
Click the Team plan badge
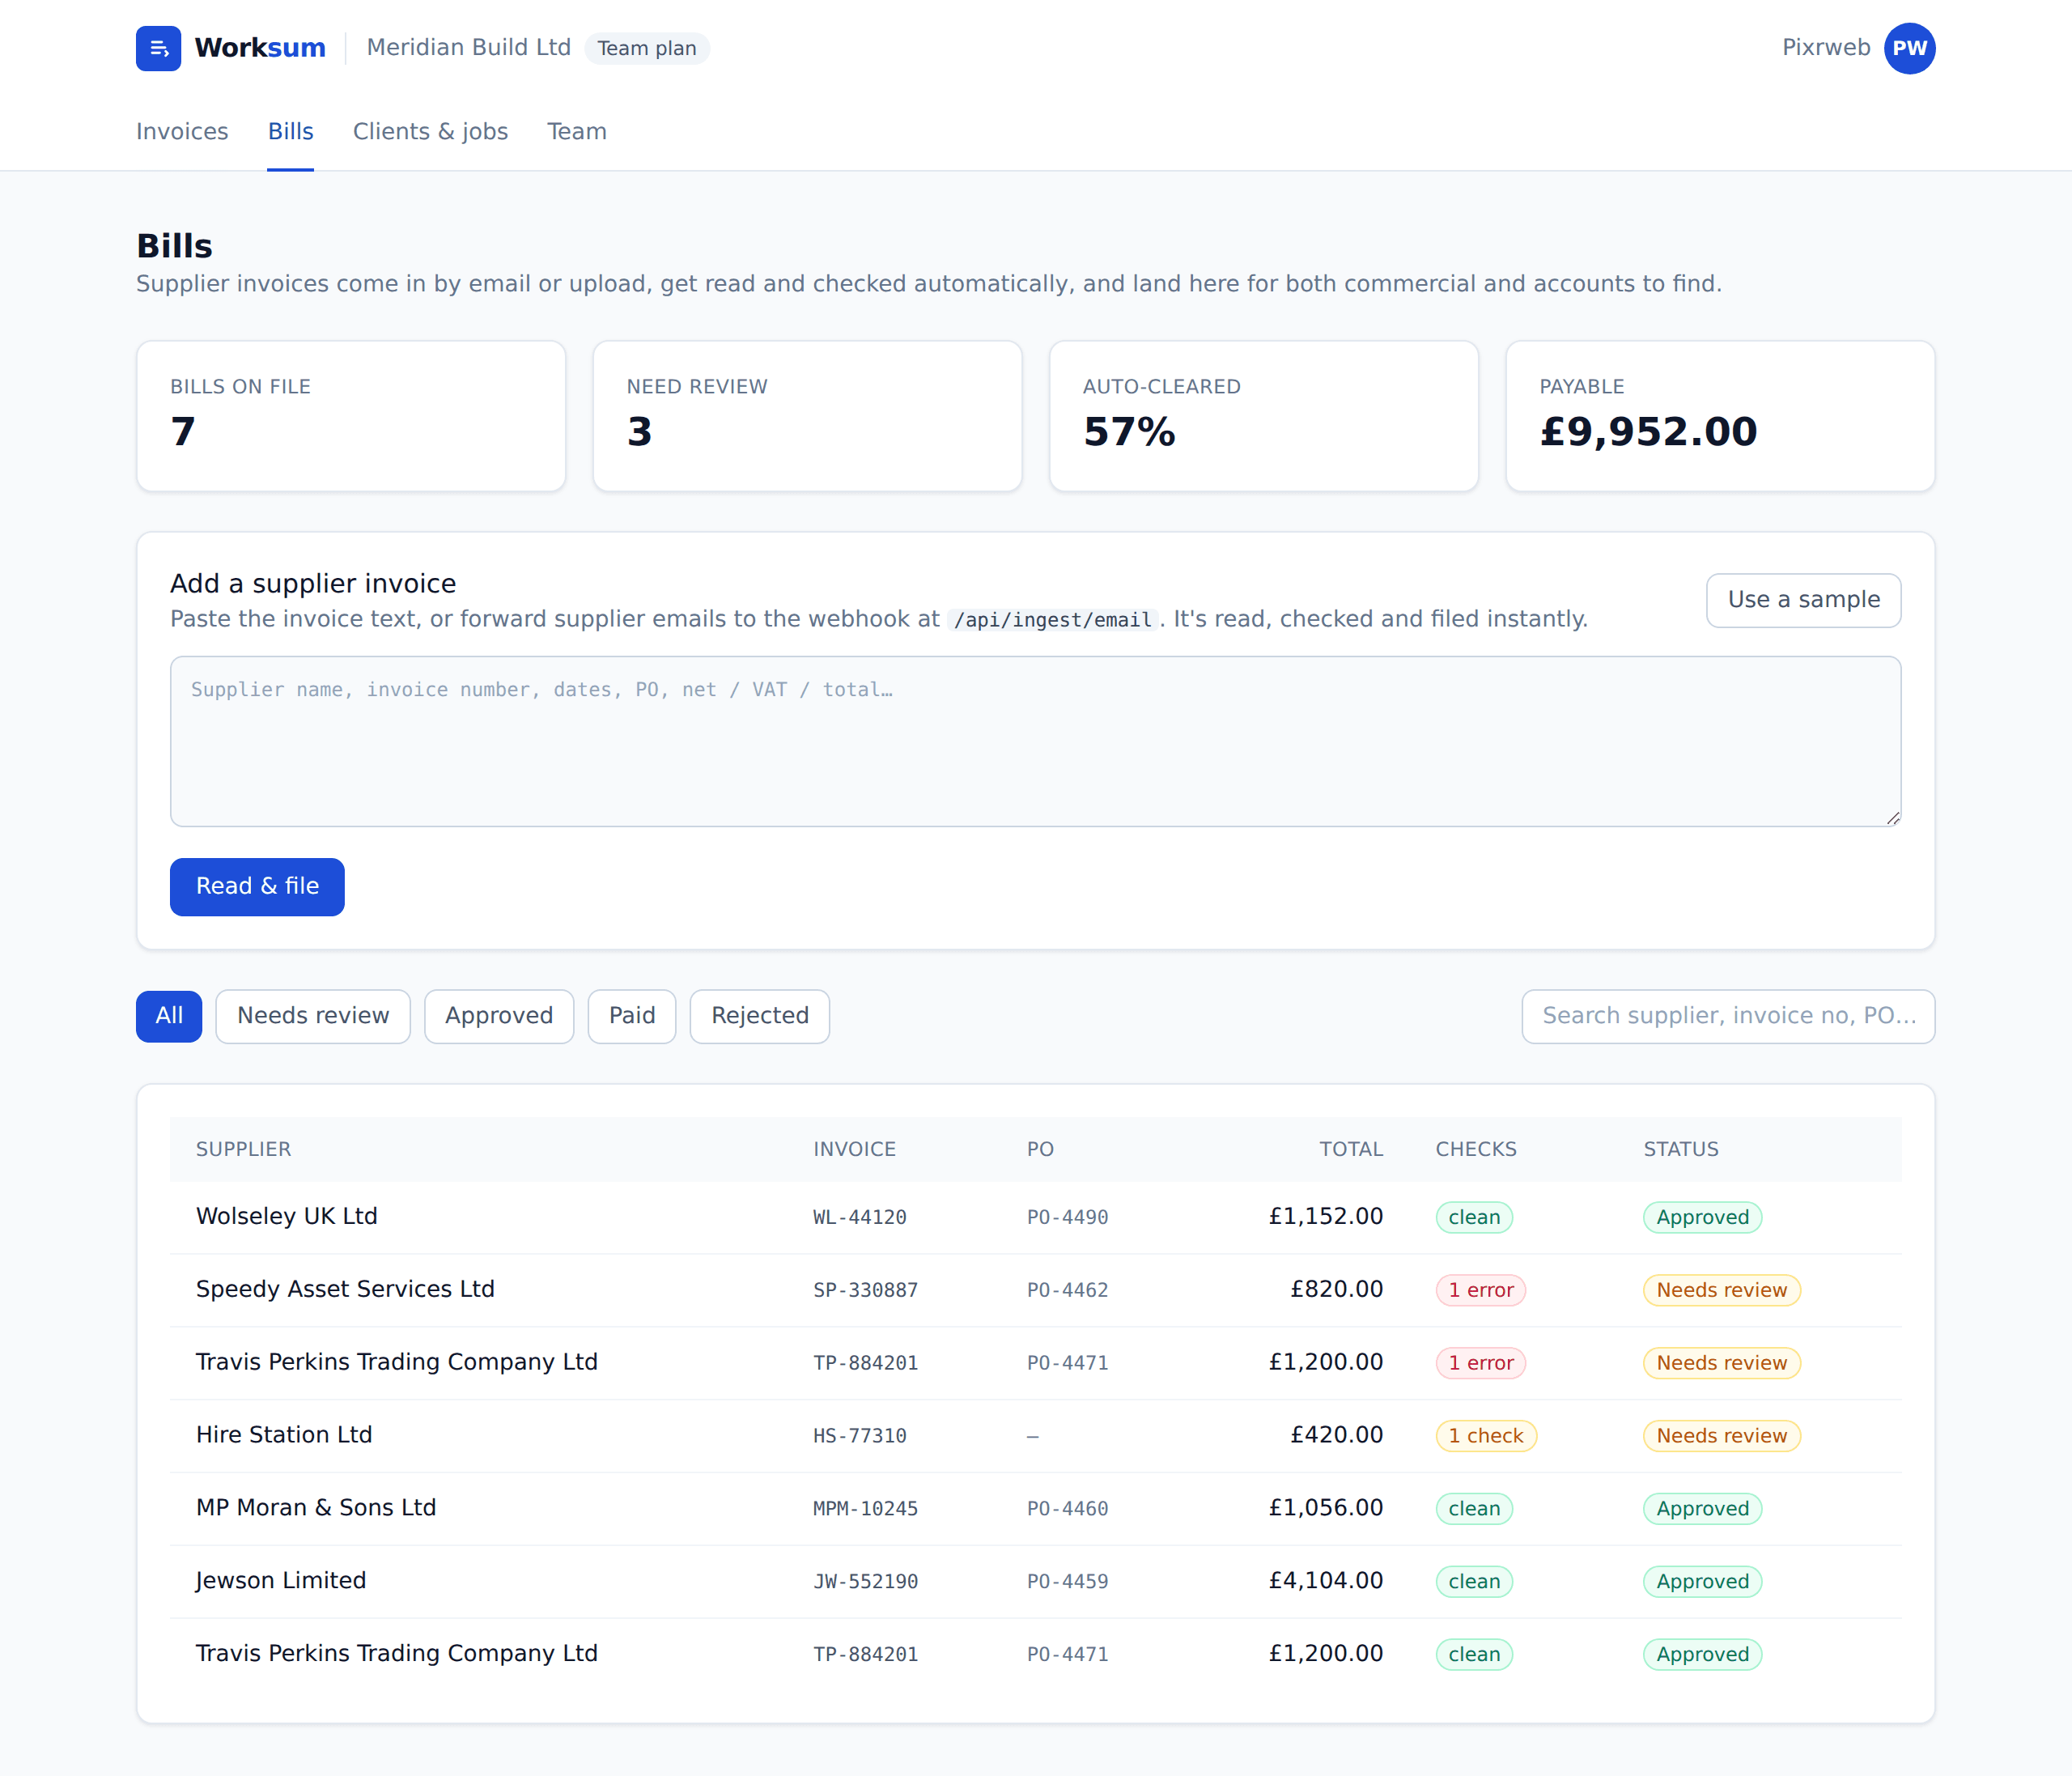[647, 48]
